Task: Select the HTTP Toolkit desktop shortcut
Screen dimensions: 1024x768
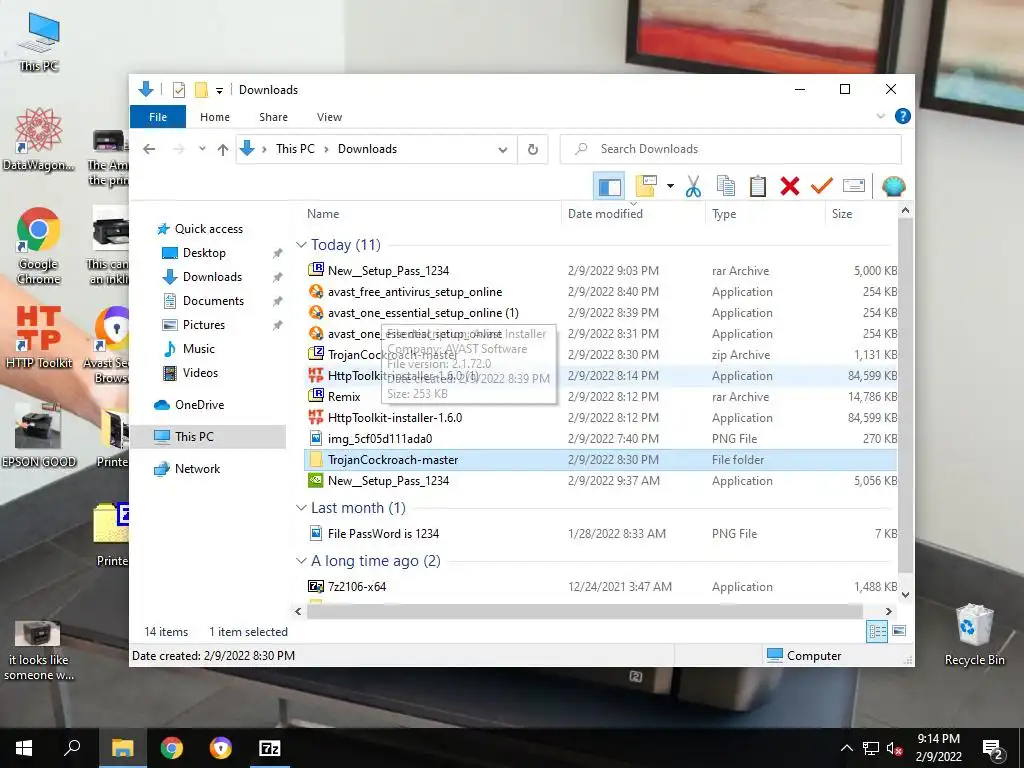Action: [x=39, y=338]
